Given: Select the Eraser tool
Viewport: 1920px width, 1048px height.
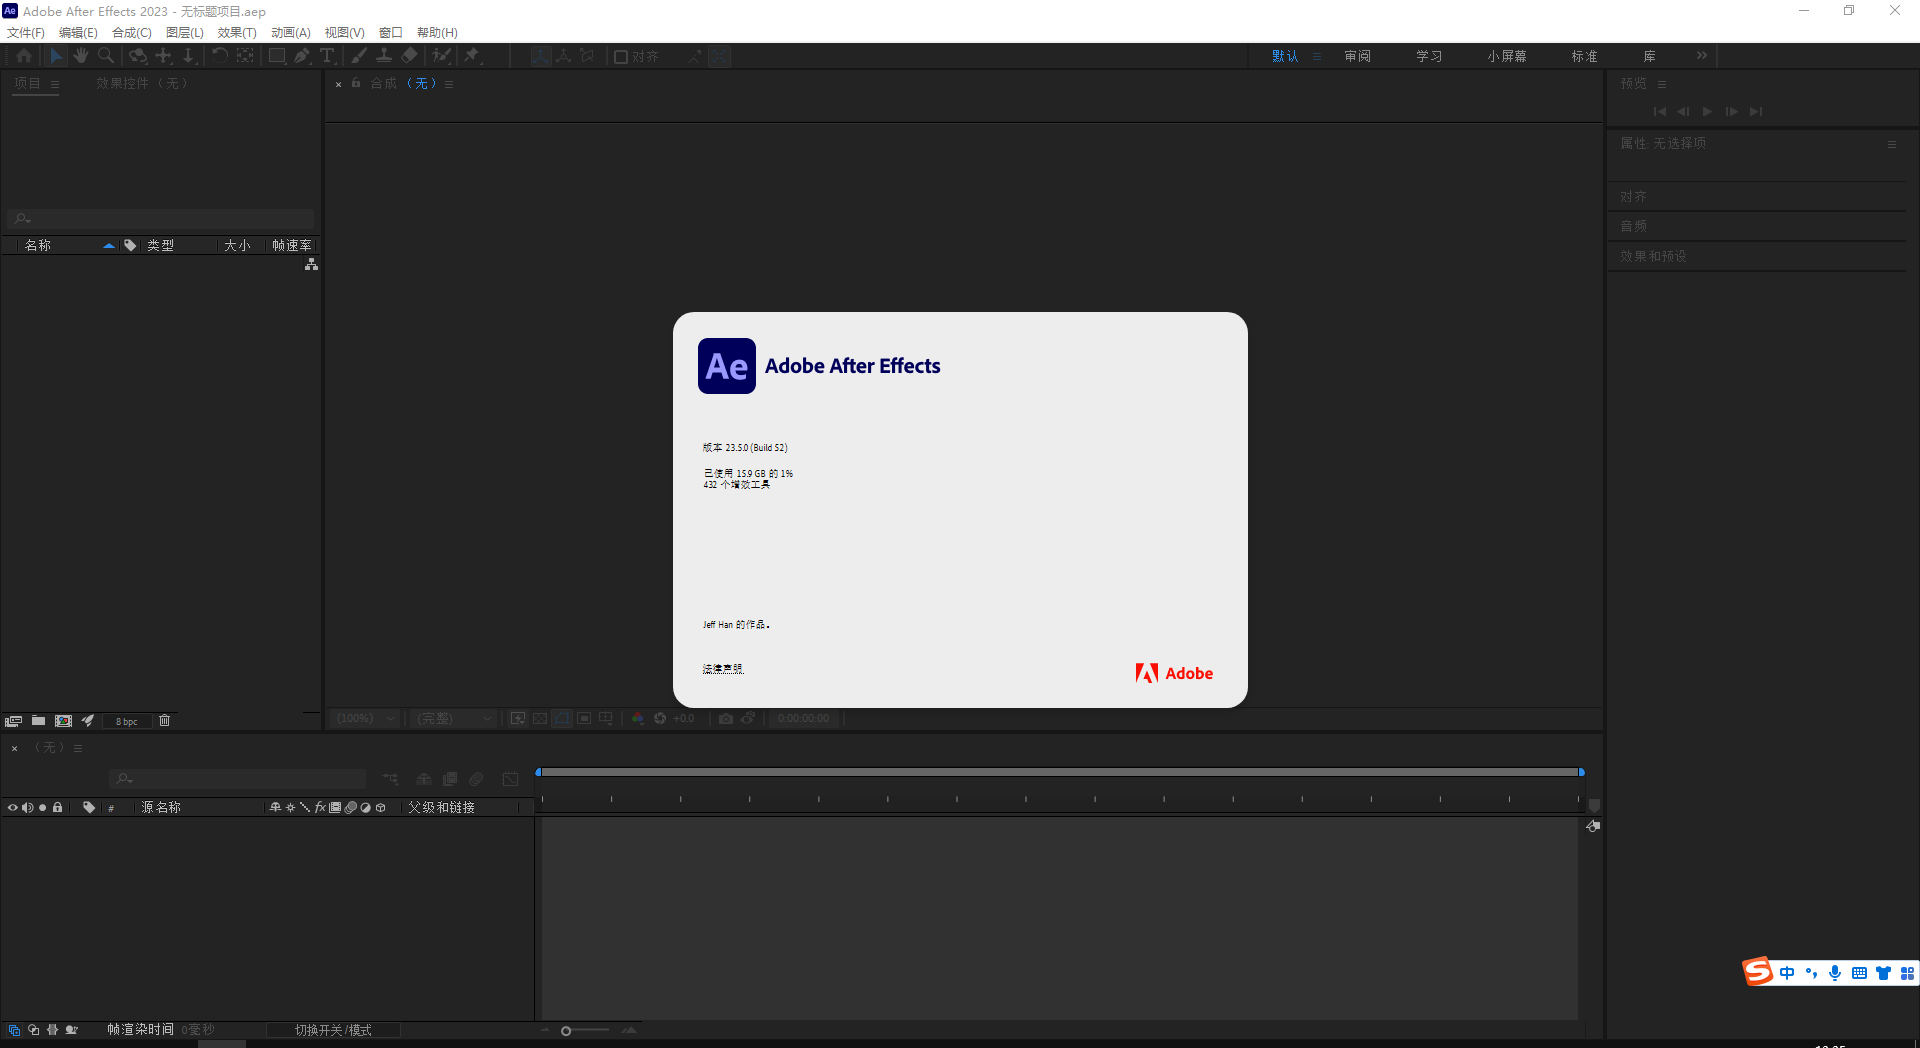Looking at the screenshot, I should click(409, 56).
